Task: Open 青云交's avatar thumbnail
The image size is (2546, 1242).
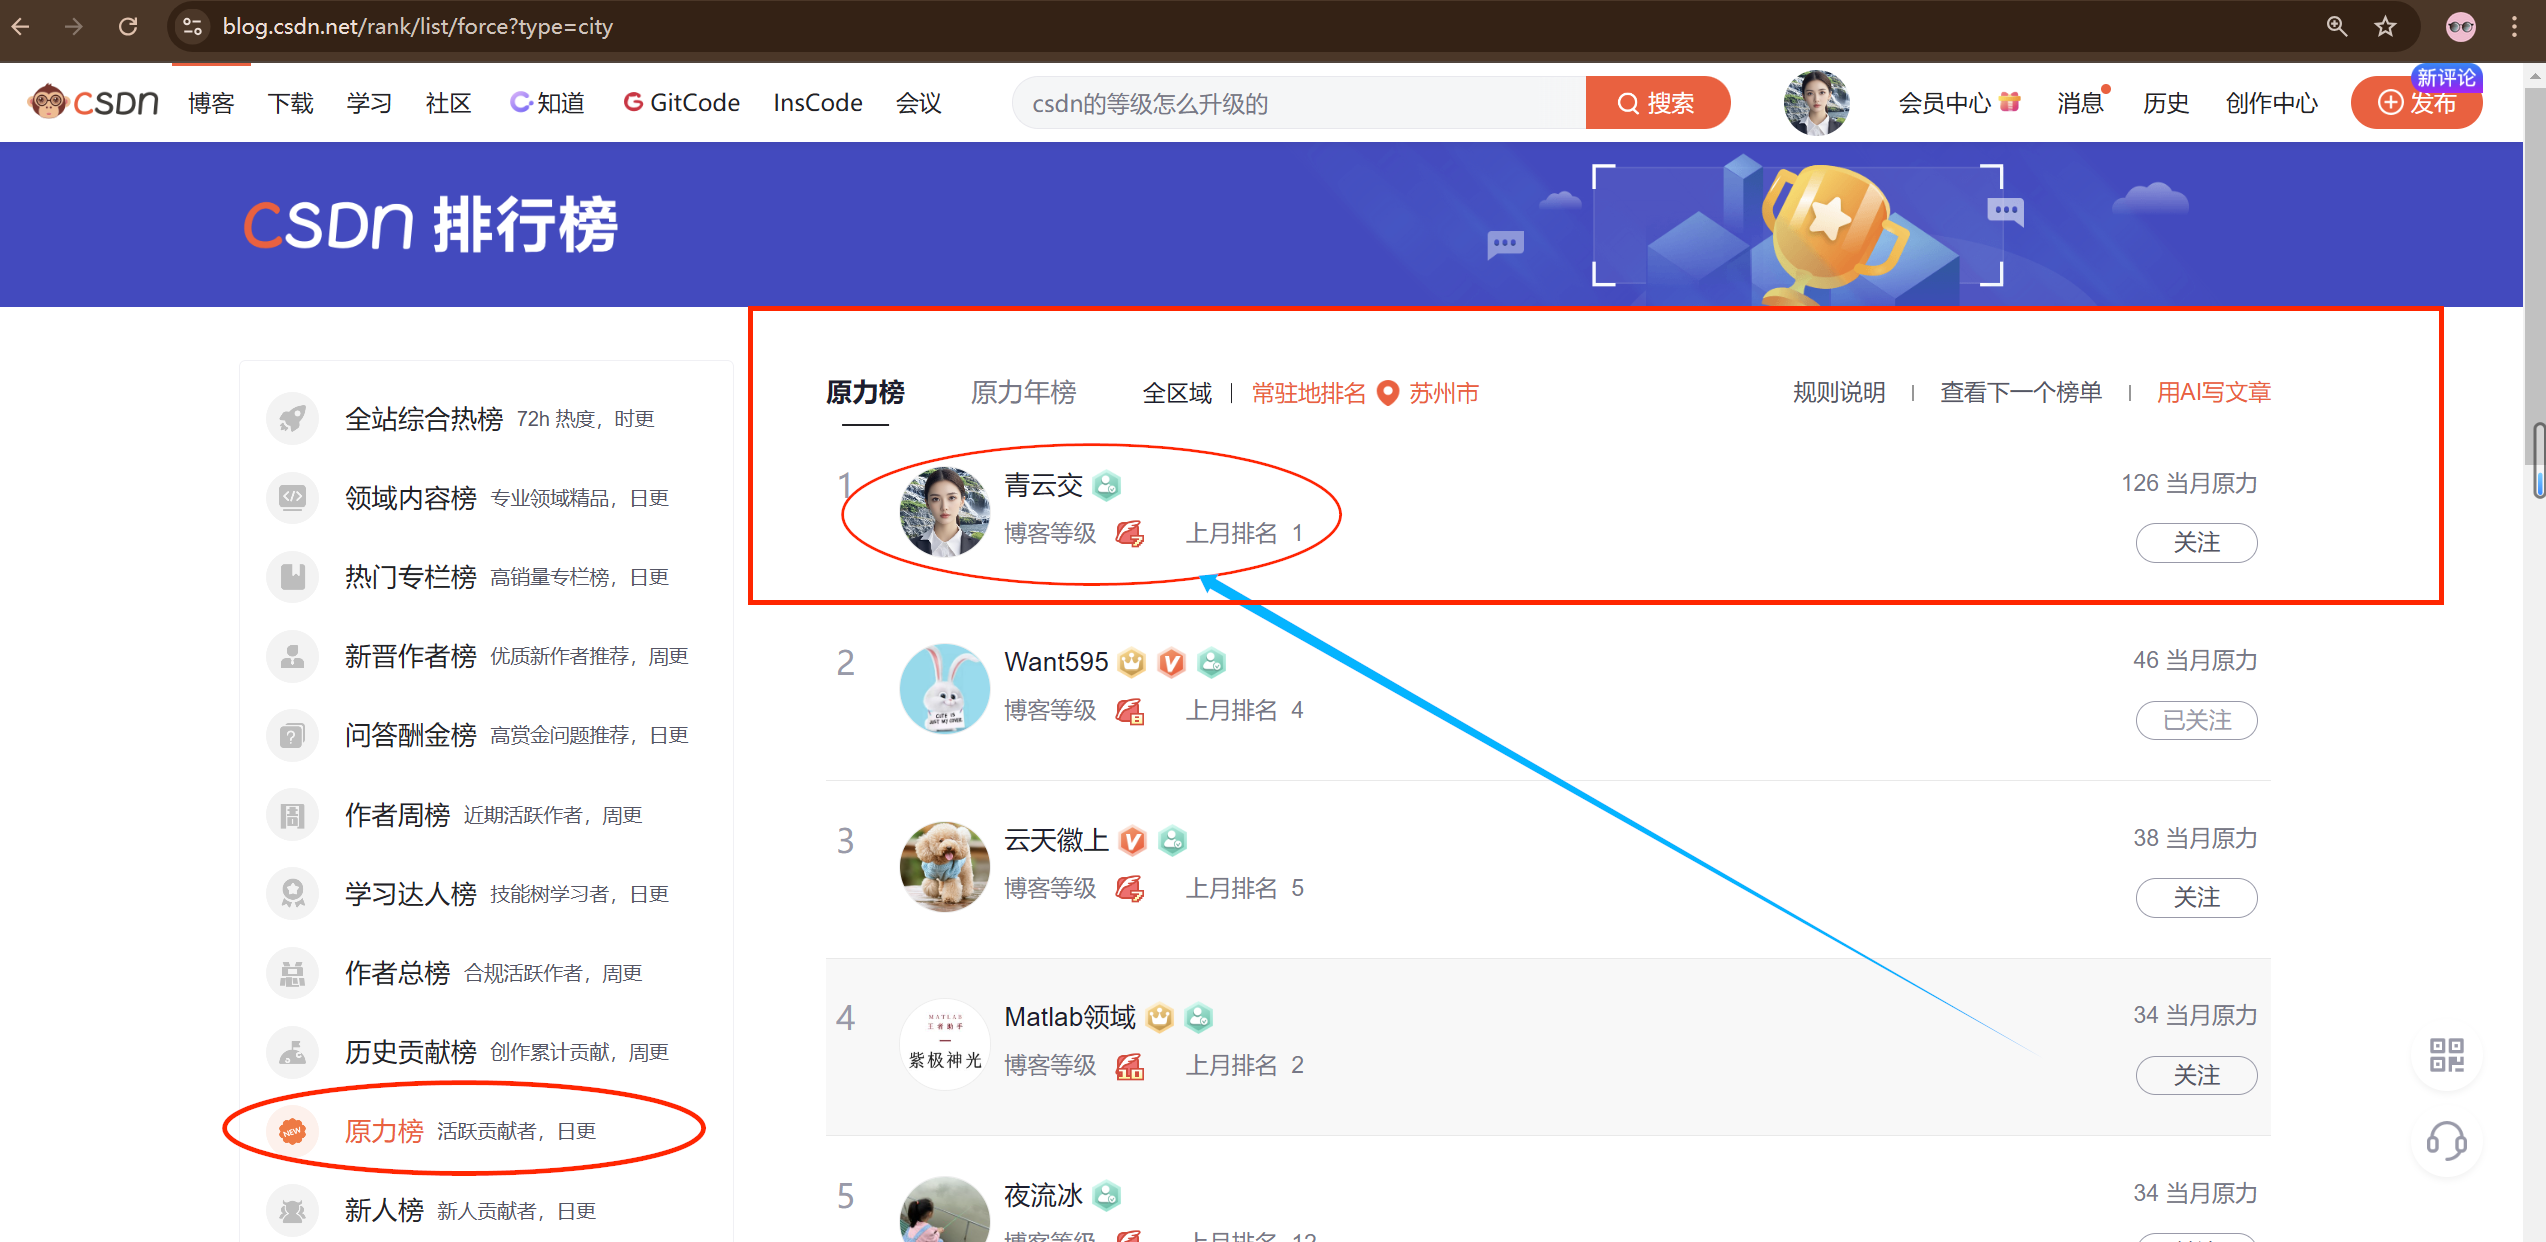Action: [944, 511]
